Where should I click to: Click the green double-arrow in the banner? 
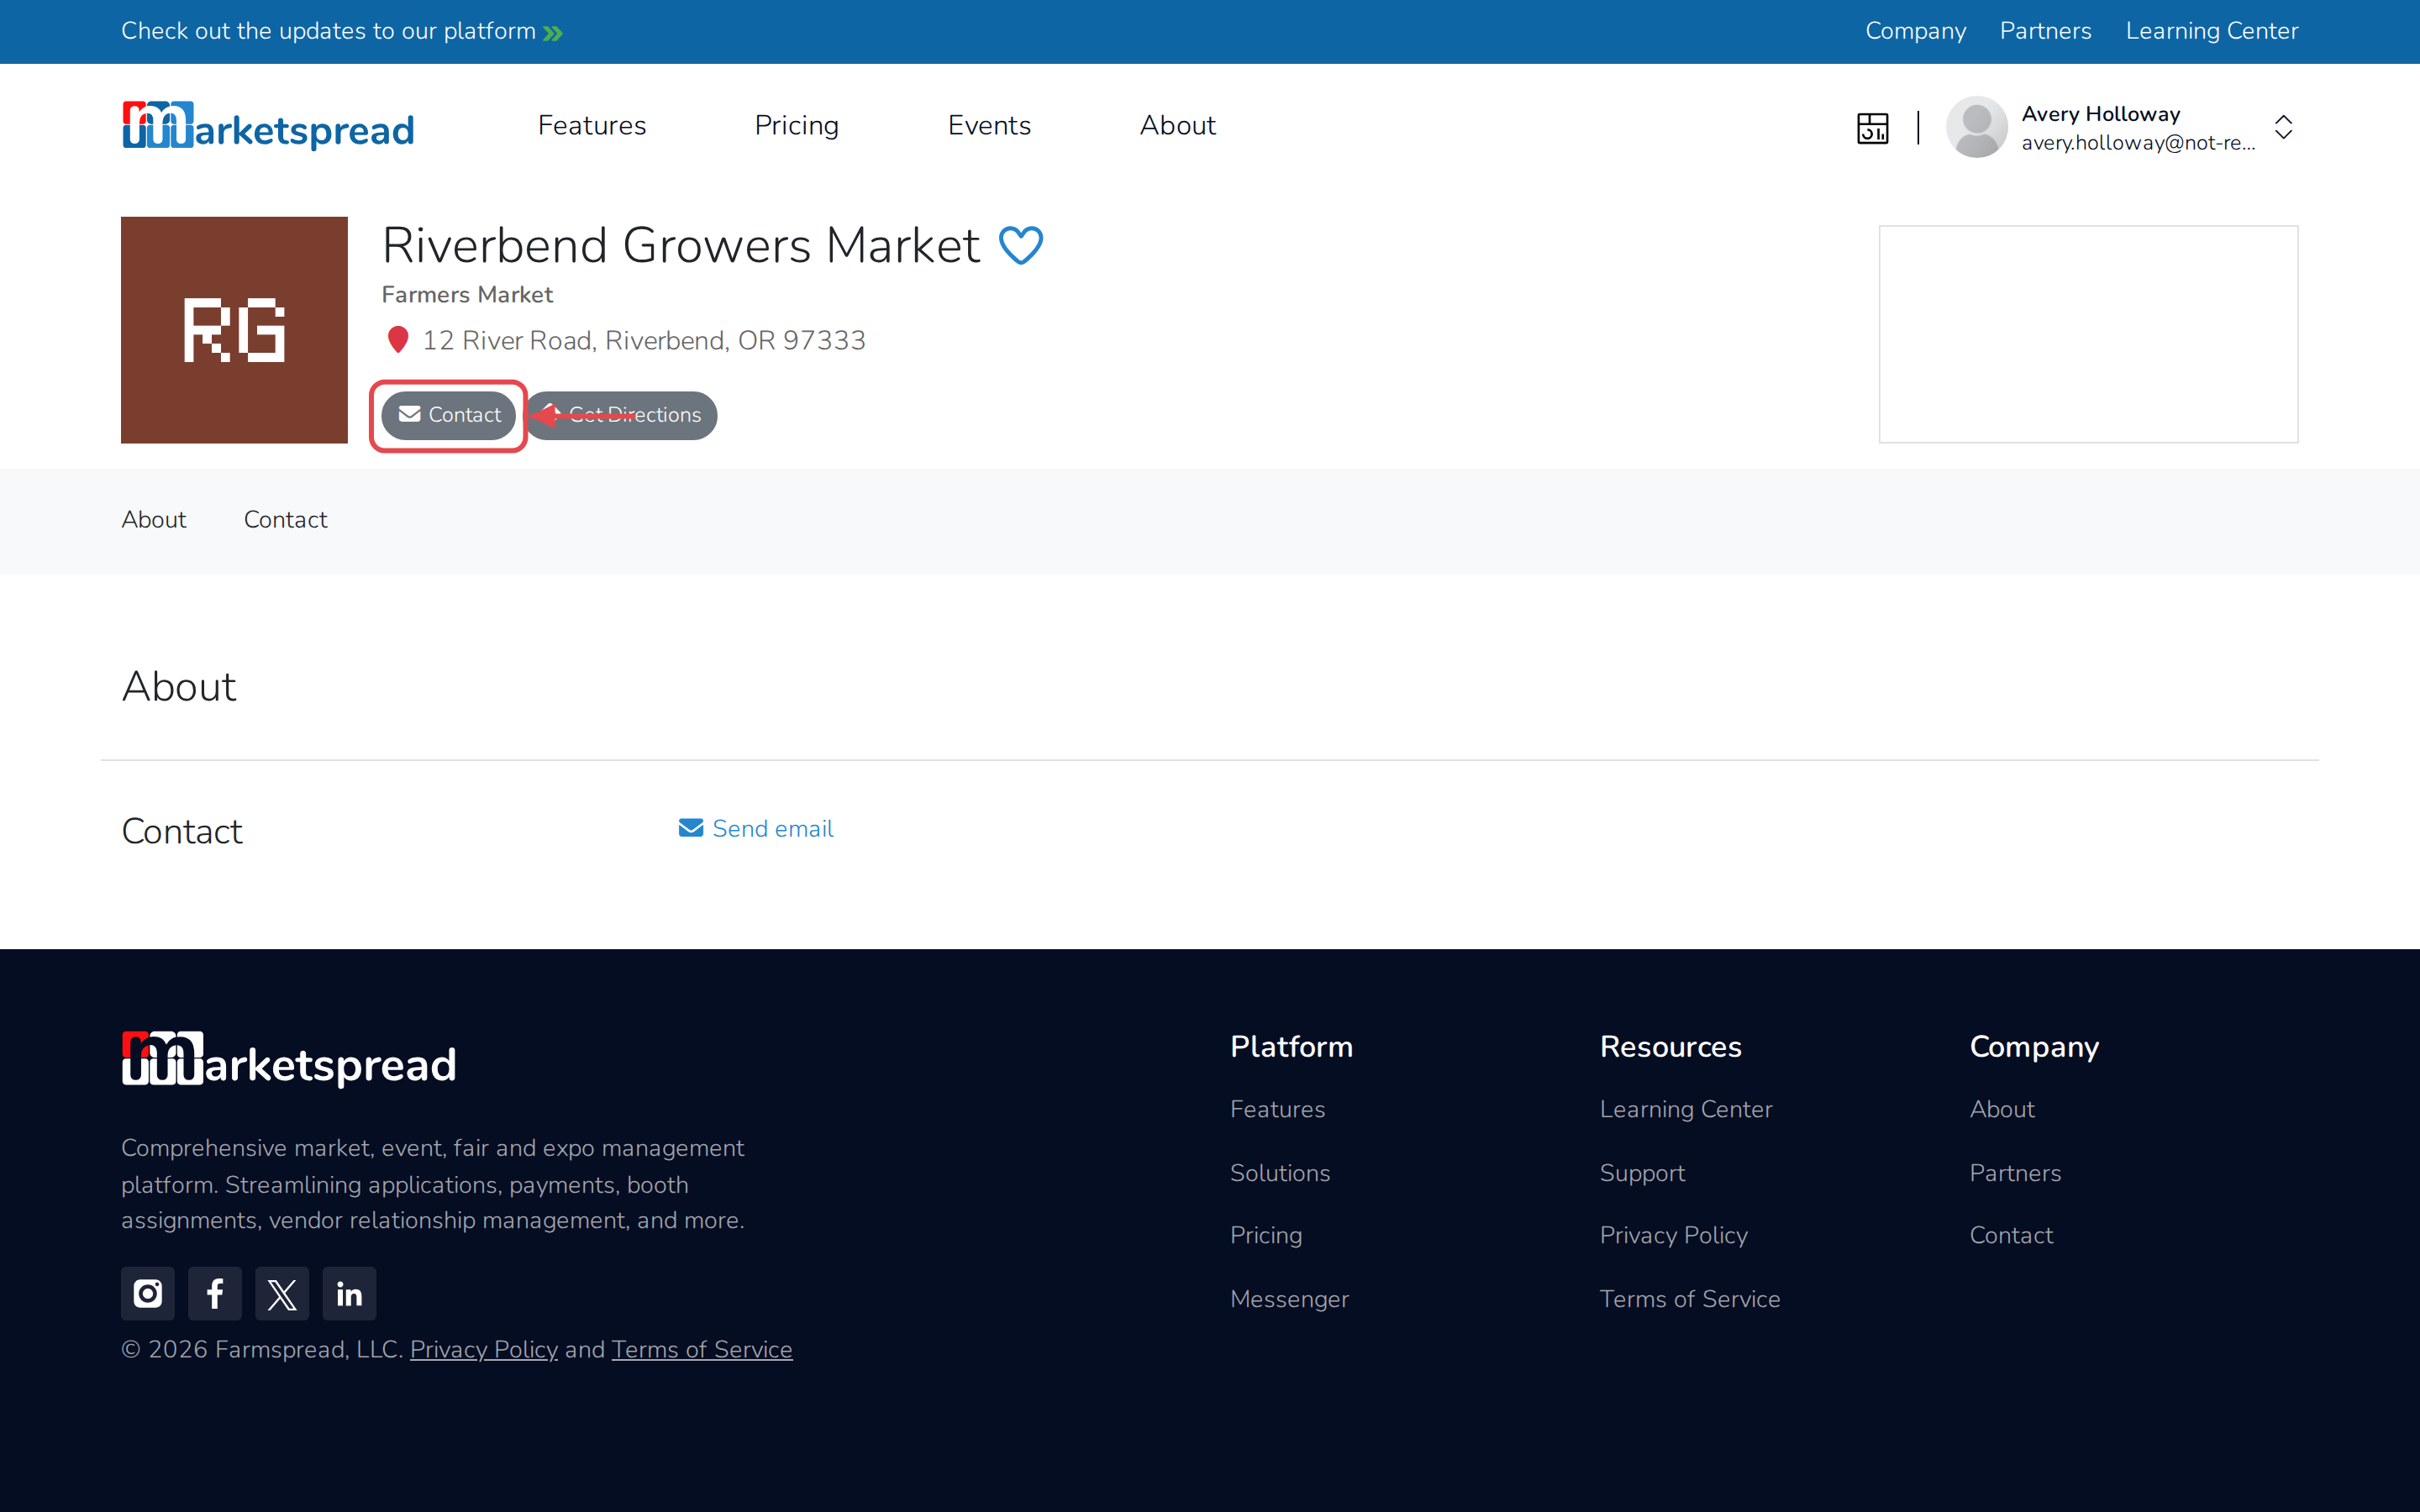(x=553, y=33)
